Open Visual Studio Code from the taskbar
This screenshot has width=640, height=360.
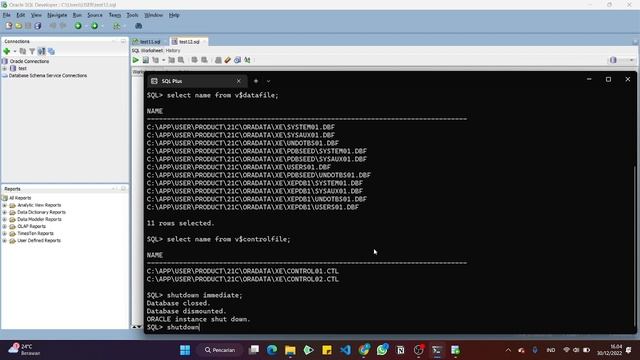(x=345, y=350)
